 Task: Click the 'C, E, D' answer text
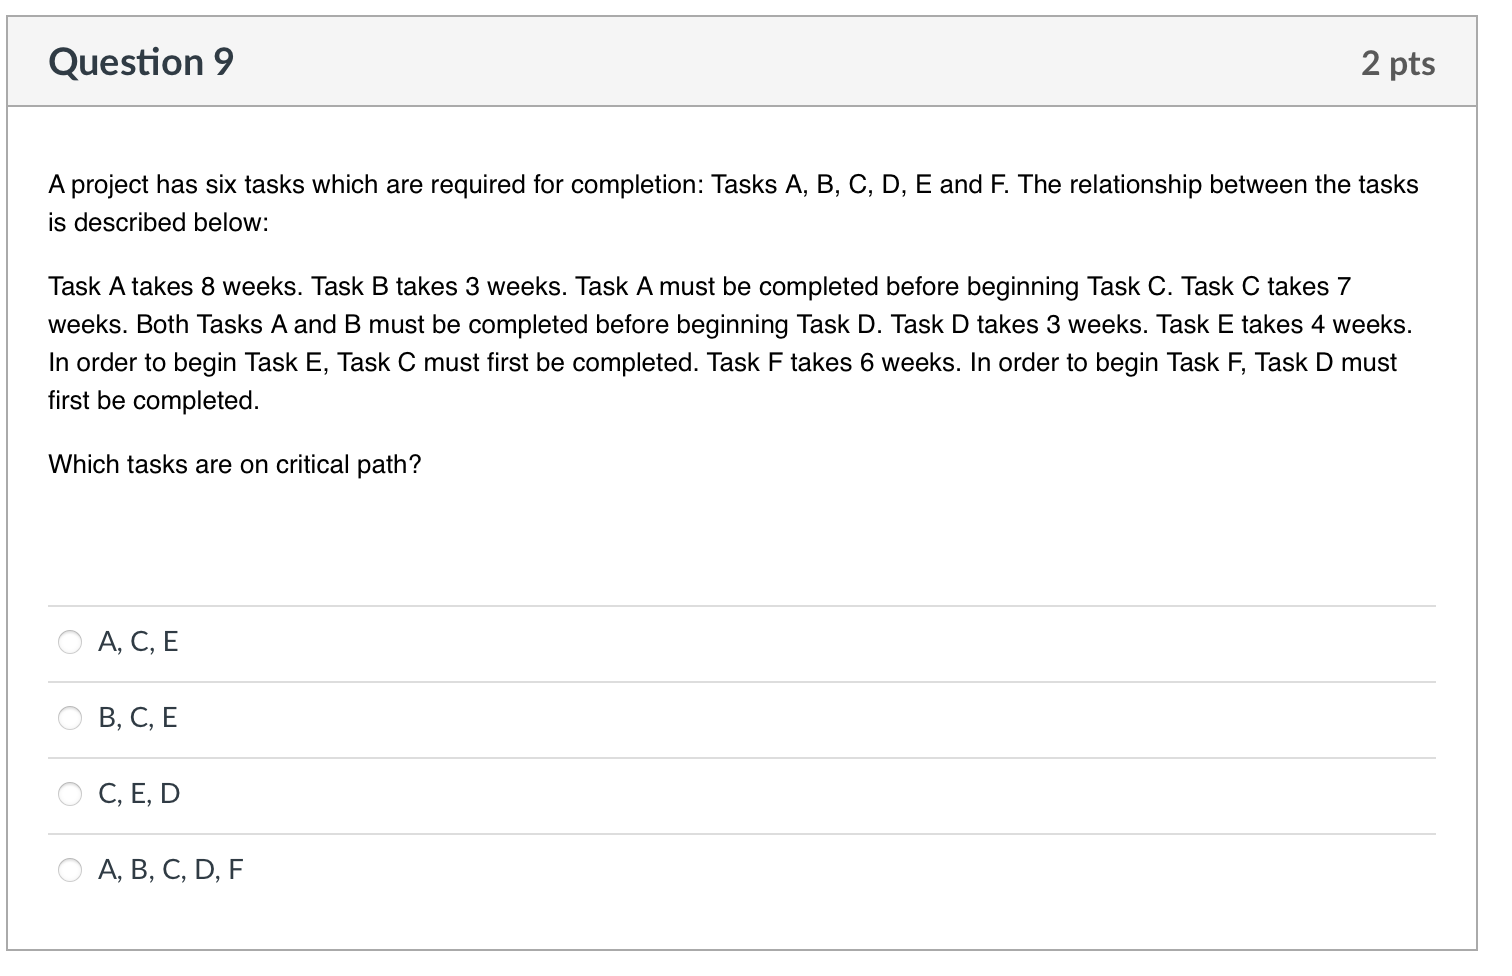pos(139,794)
